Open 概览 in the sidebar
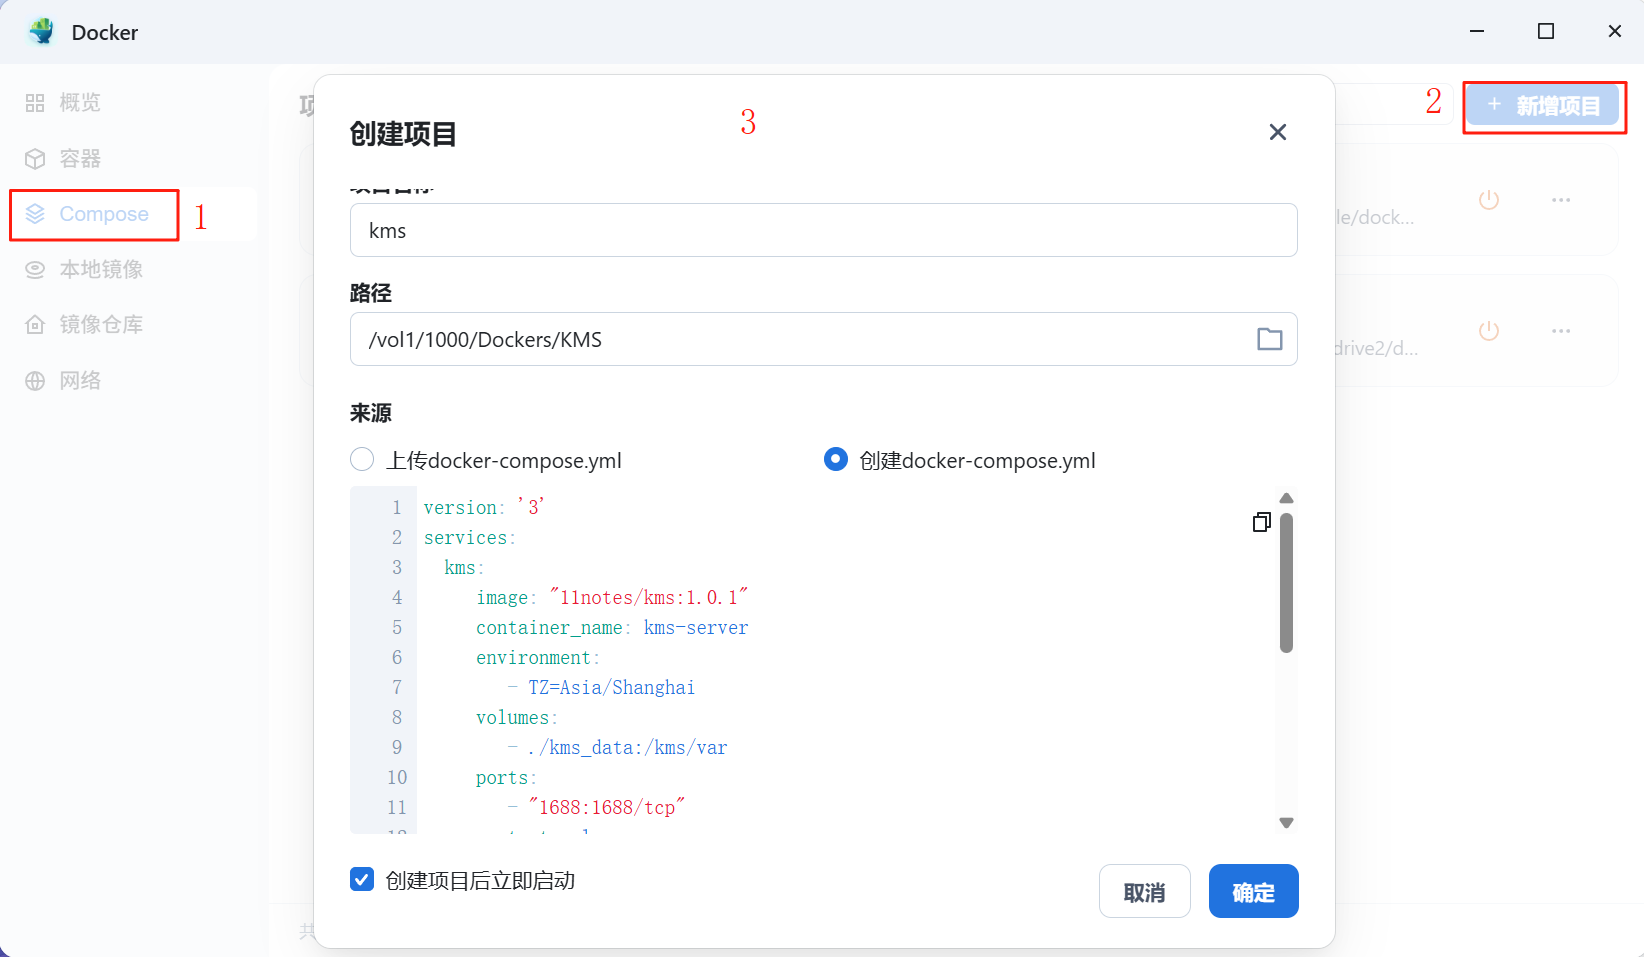Screen dimensions: 1644x957 pyautogui.click(x=64, y=103)
